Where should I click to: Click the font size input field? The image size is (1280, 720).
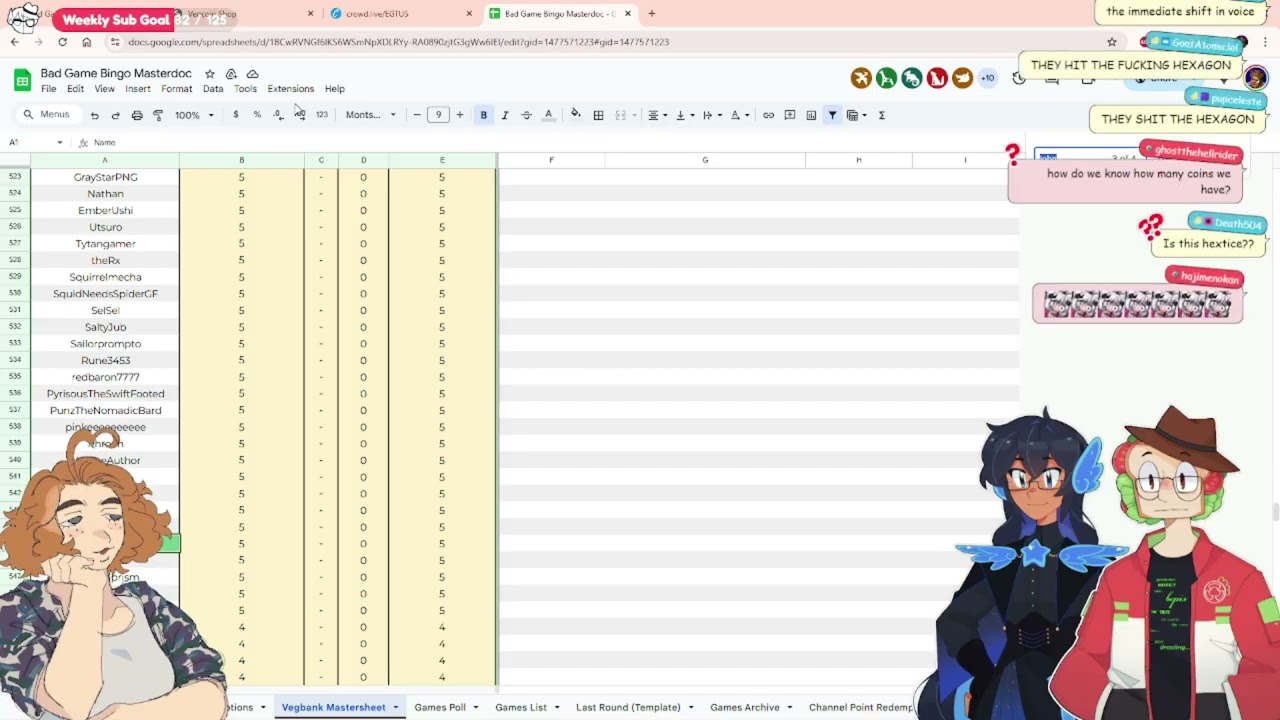pos(438,115)
